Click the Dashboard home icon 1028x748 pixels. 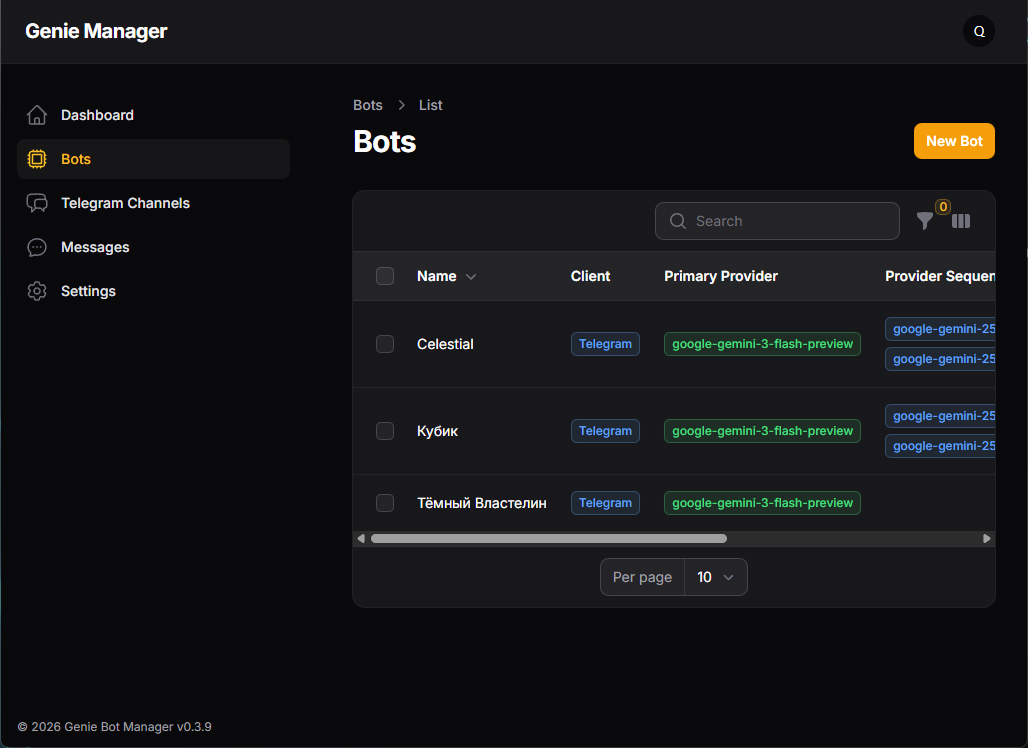tap(37, 115)
